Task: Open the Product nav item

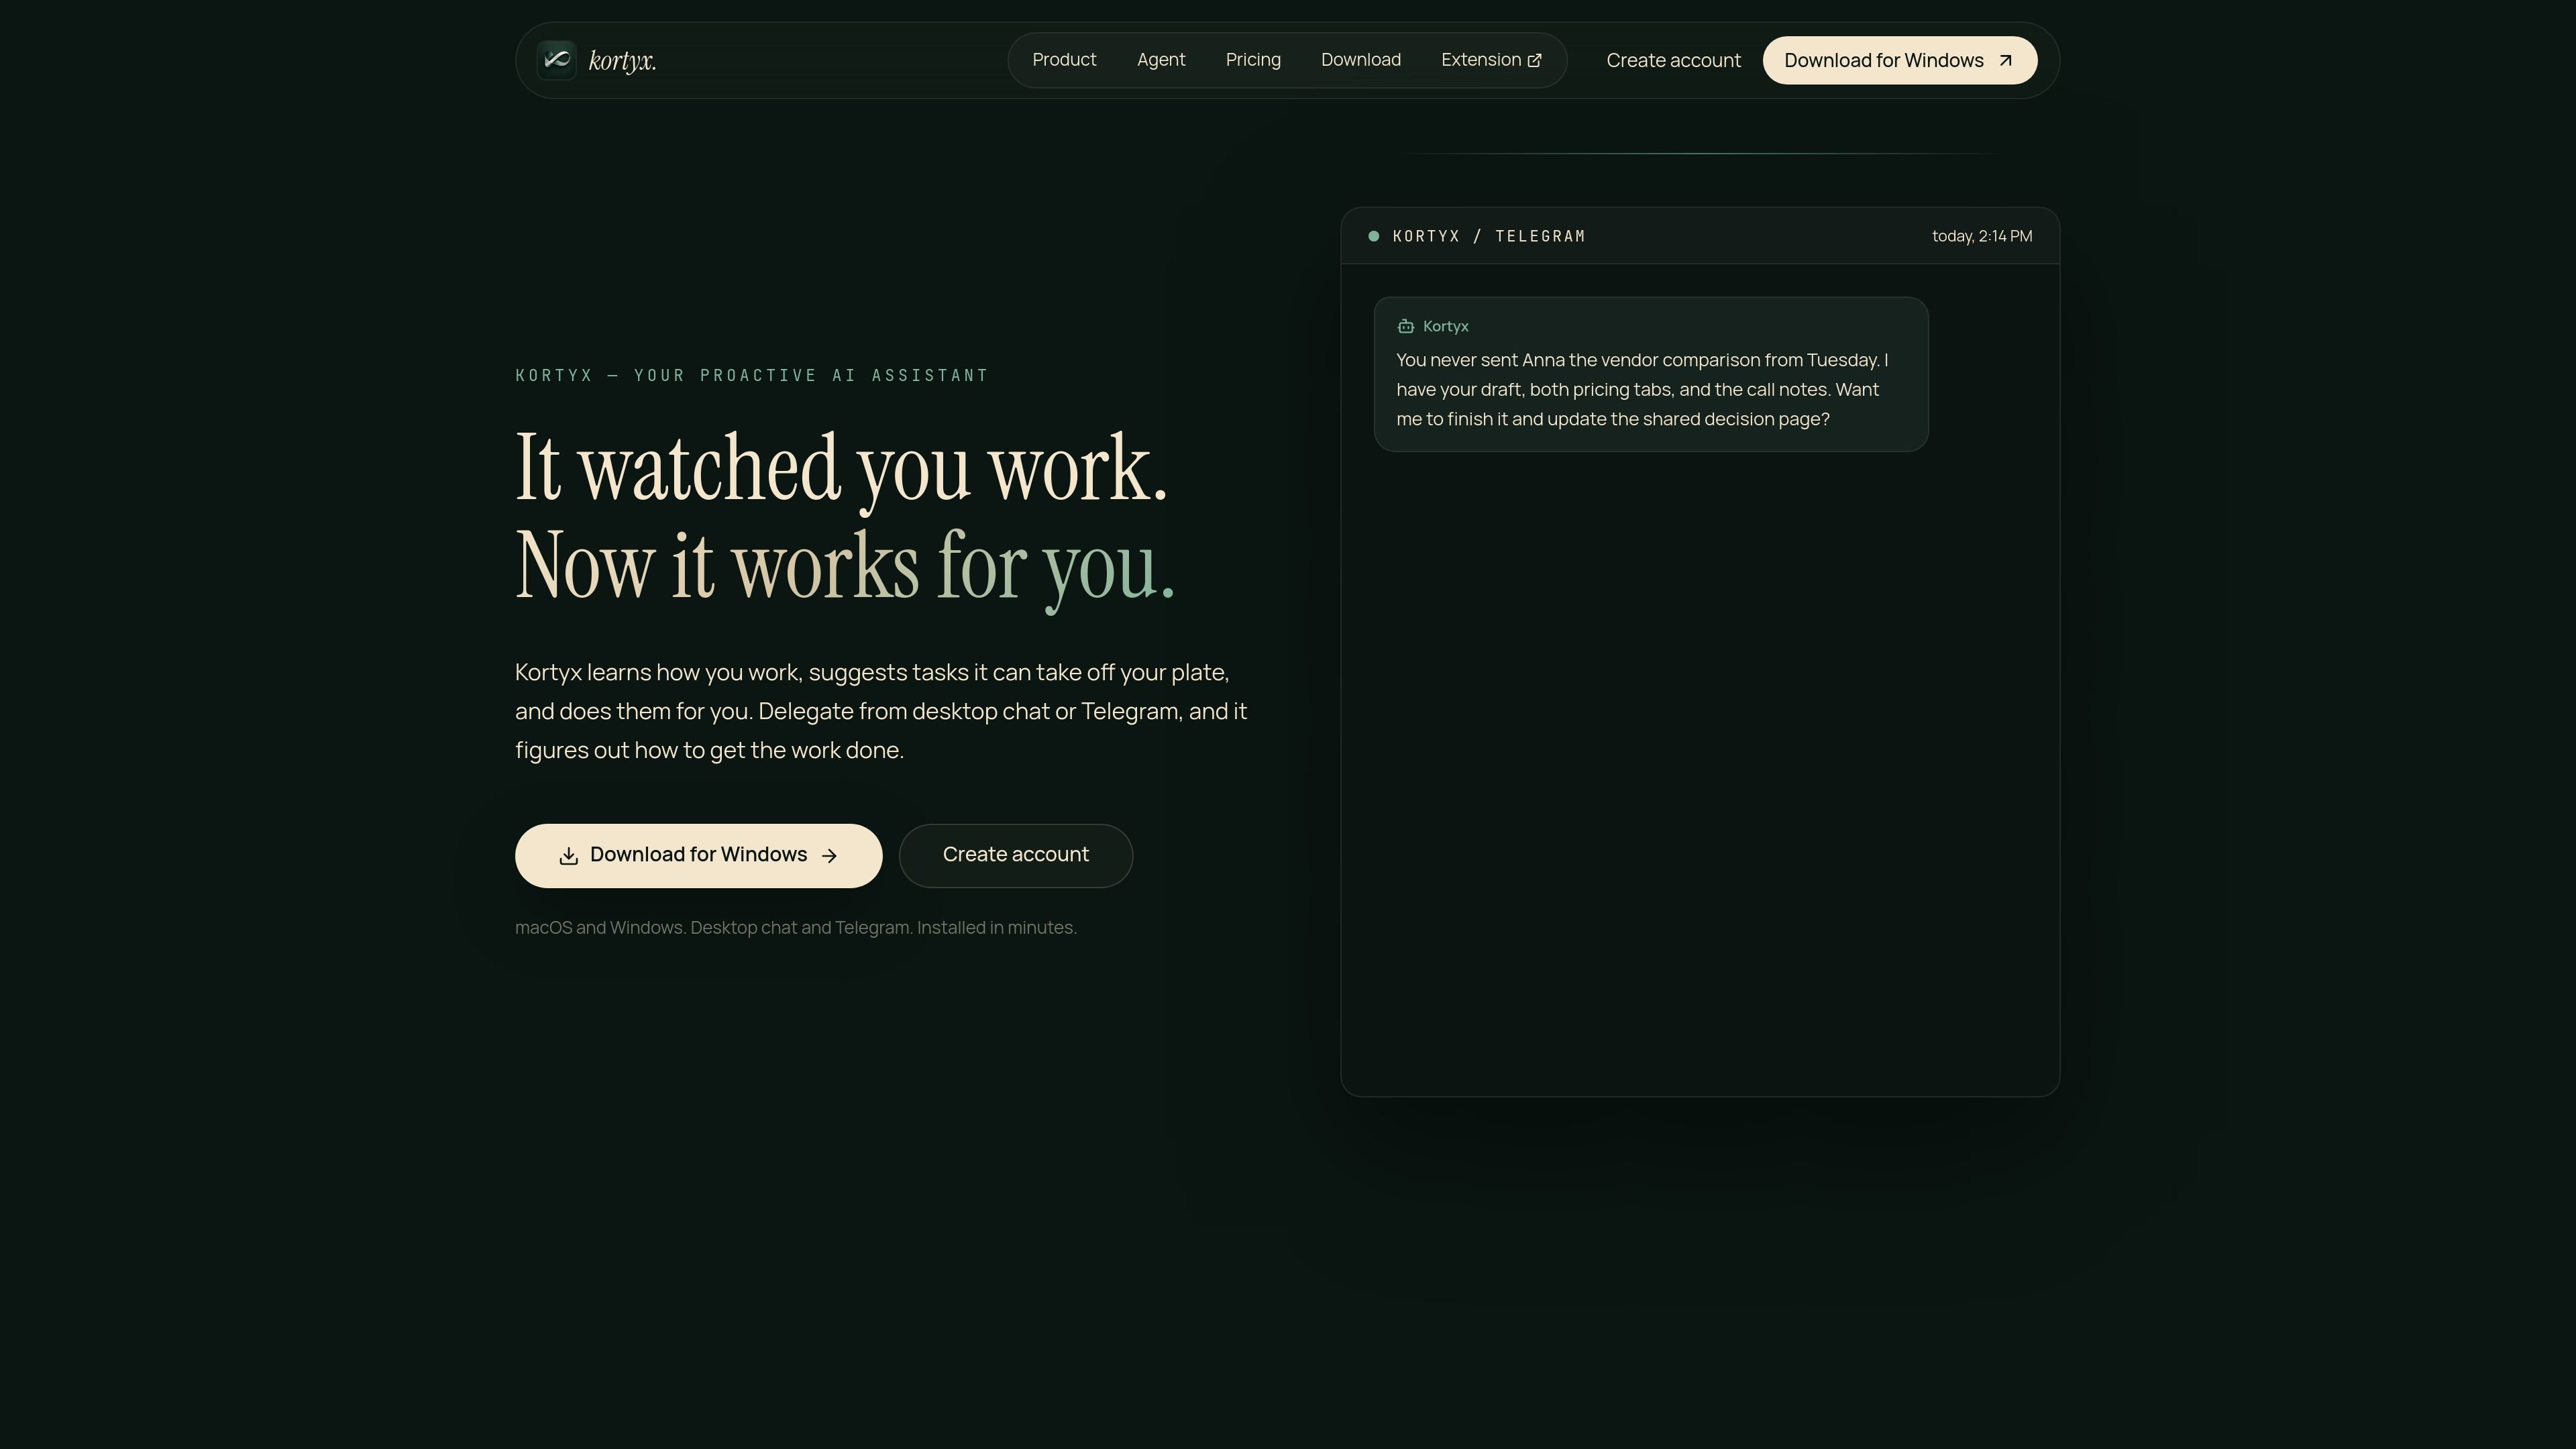Action: (1064, 60)
